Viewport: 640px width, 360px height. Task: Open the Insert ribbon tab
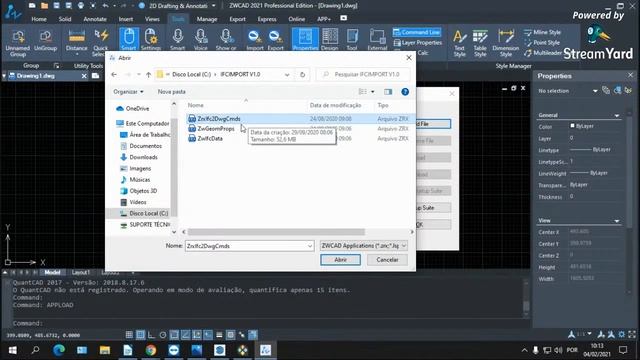click(x=126, y=19)
